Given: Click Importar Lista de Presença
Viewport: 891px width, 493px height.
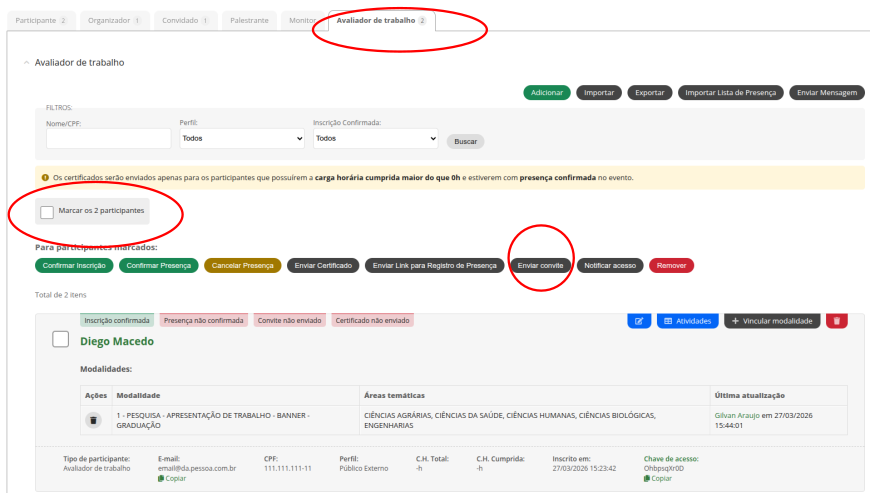Looking at the screenshot, I should 730,93.
